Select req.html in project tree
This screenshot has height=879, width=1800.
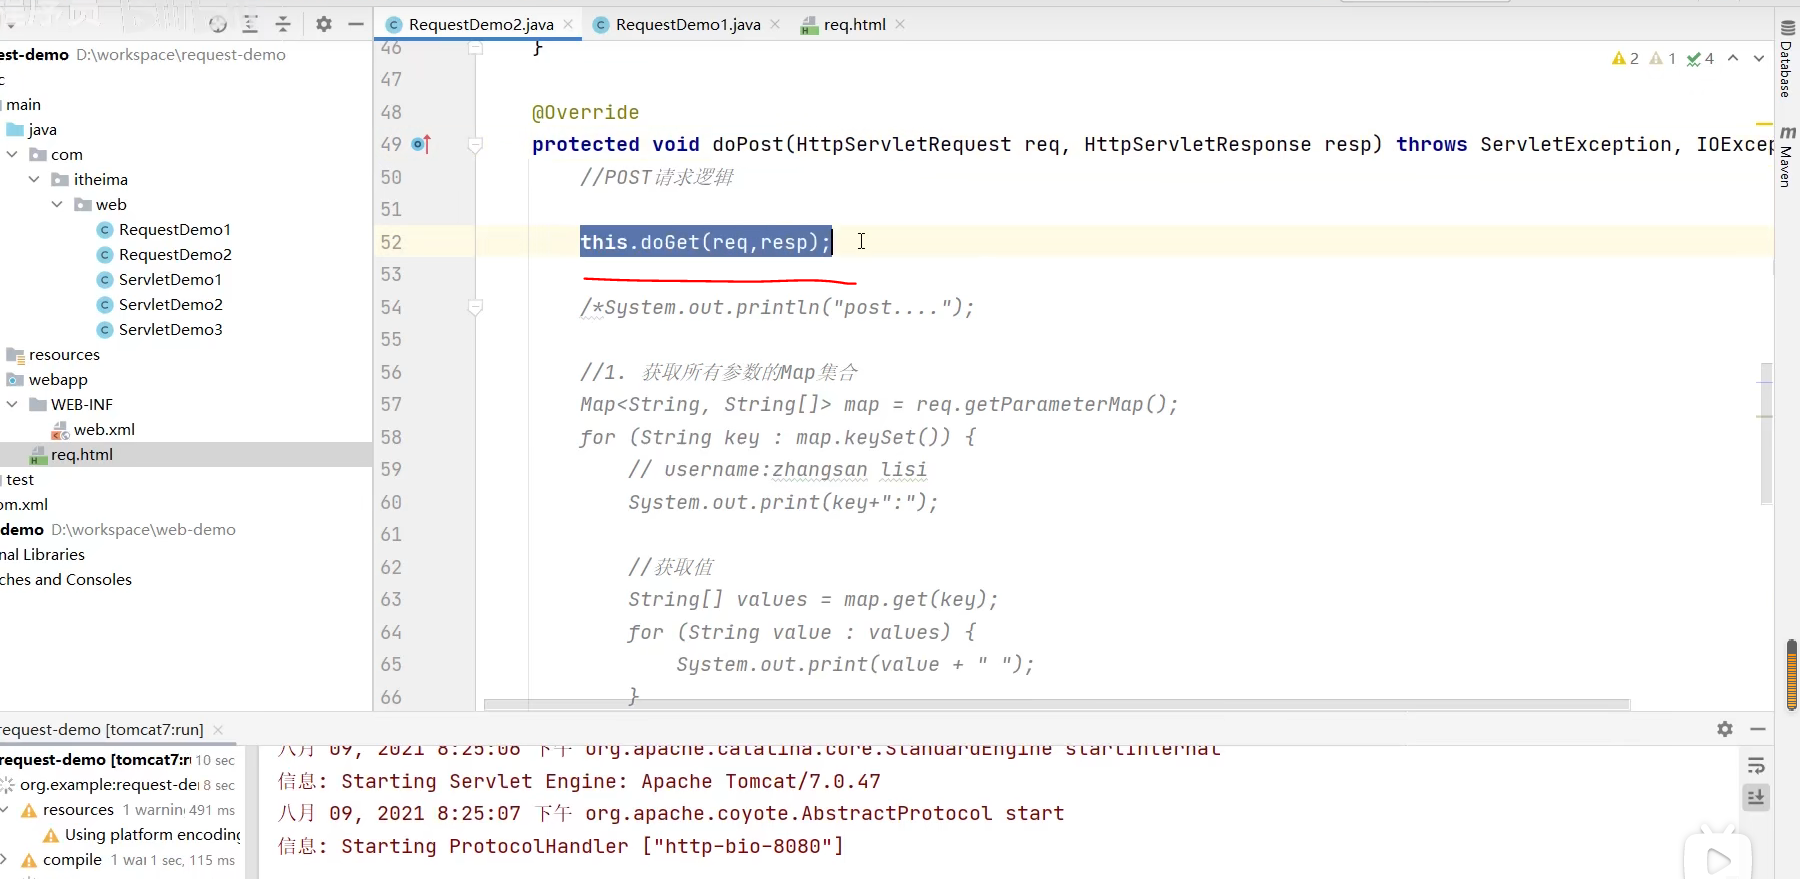(81, 454)
